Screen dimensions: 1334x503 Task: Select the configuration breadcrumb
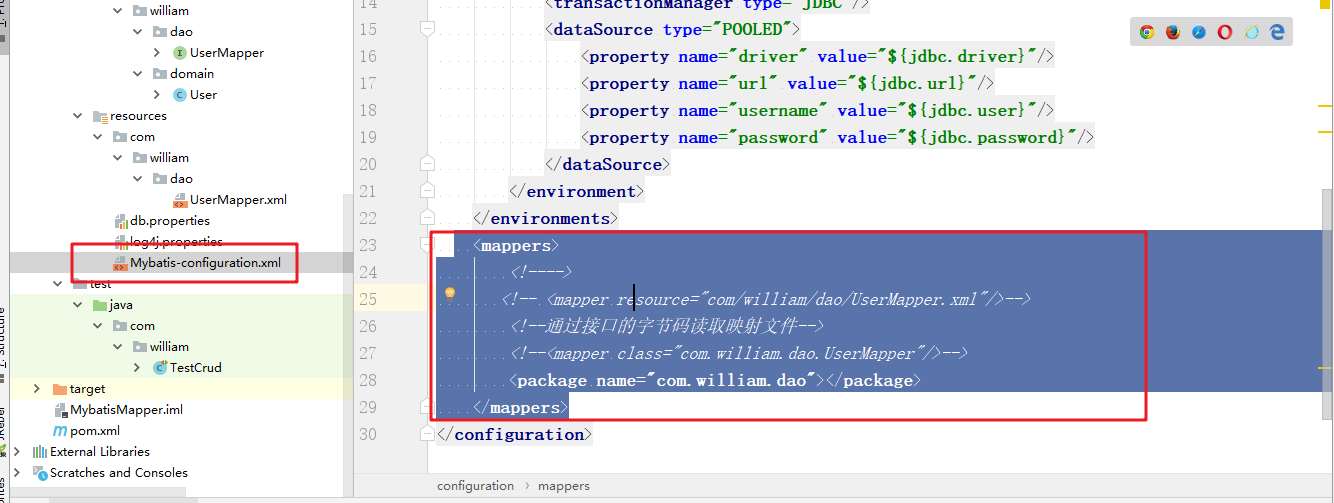[475, 486]
